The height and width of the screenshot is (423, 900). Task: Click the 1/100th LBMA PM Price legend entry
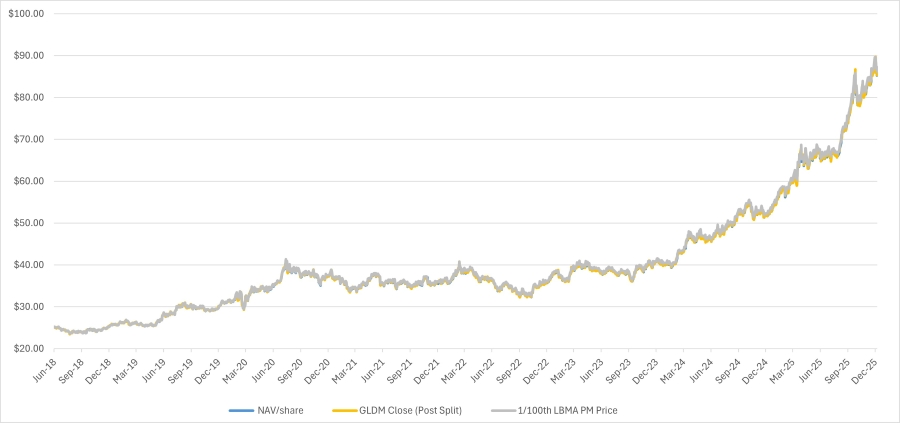pyautogui.click(x=554, y=410)
